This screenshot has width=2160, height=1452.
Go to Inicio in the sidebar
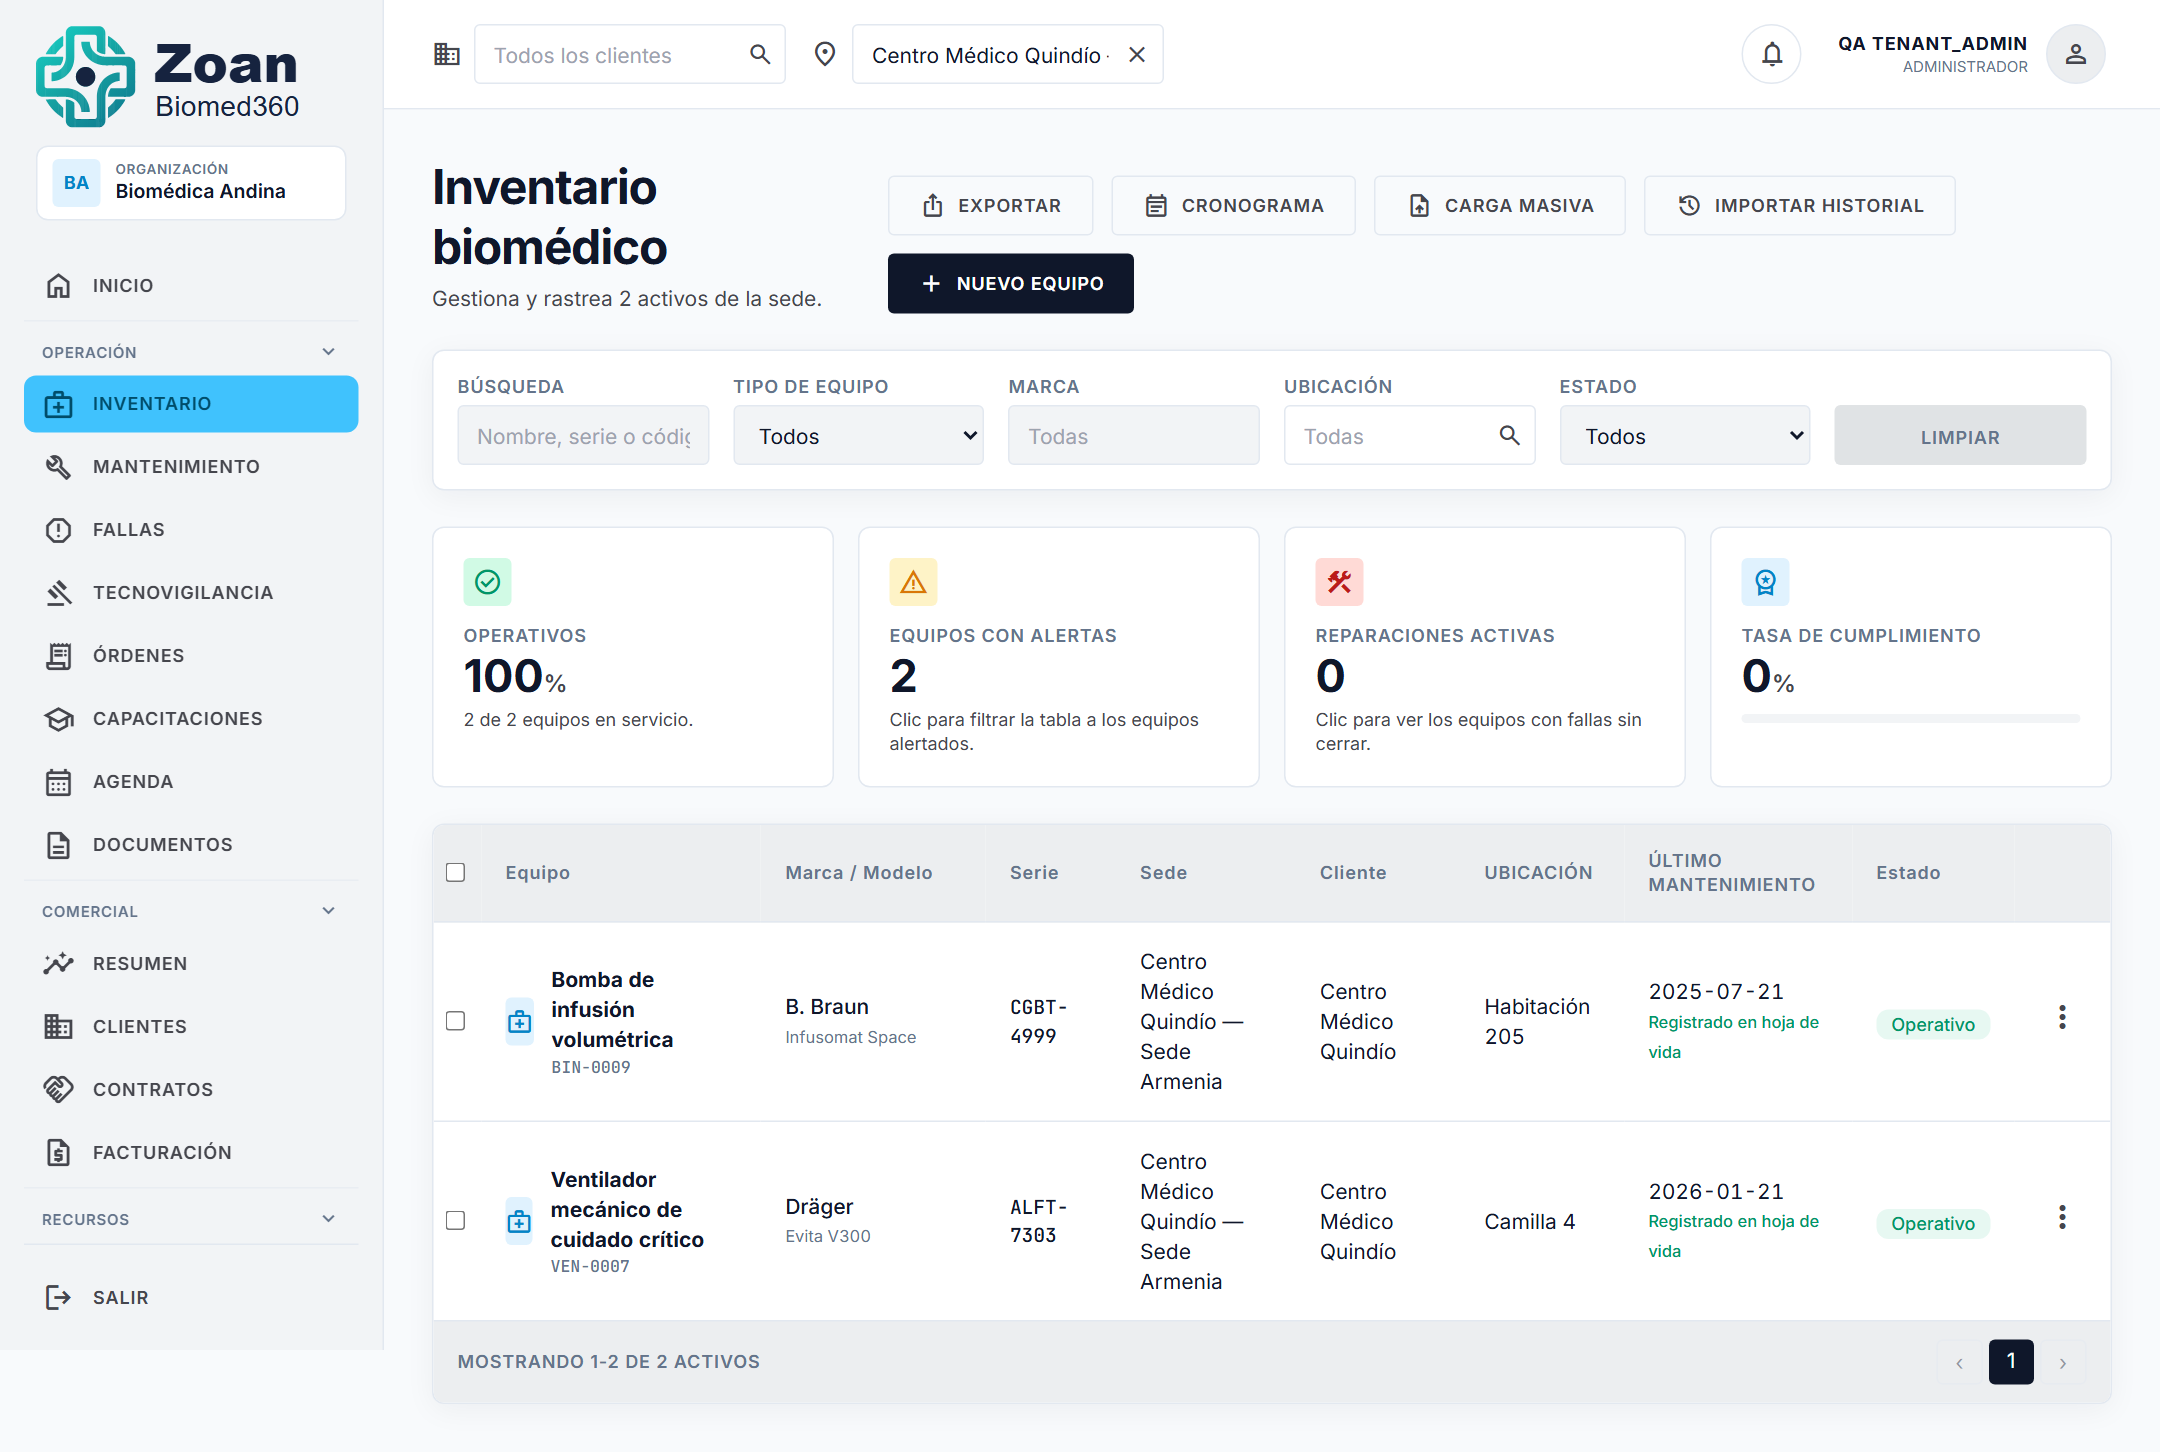pos(191,286)
